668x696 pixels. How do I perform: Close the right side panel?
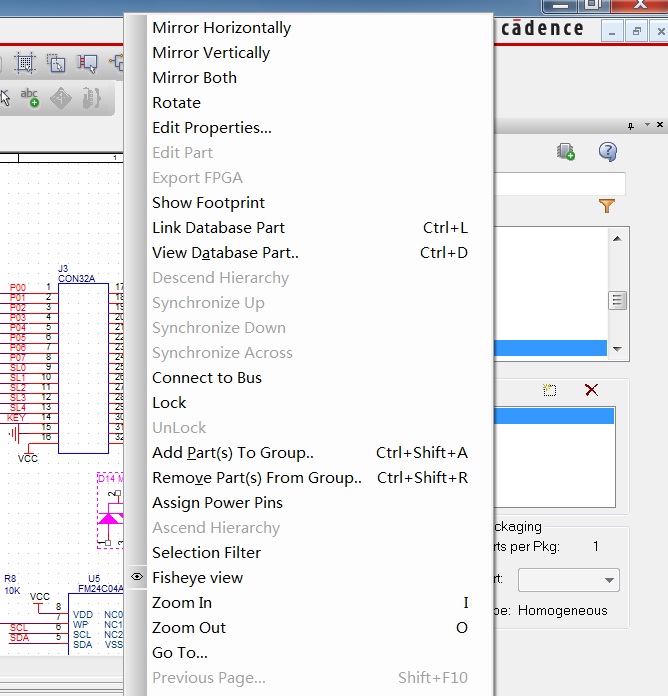tap(660, 125)
